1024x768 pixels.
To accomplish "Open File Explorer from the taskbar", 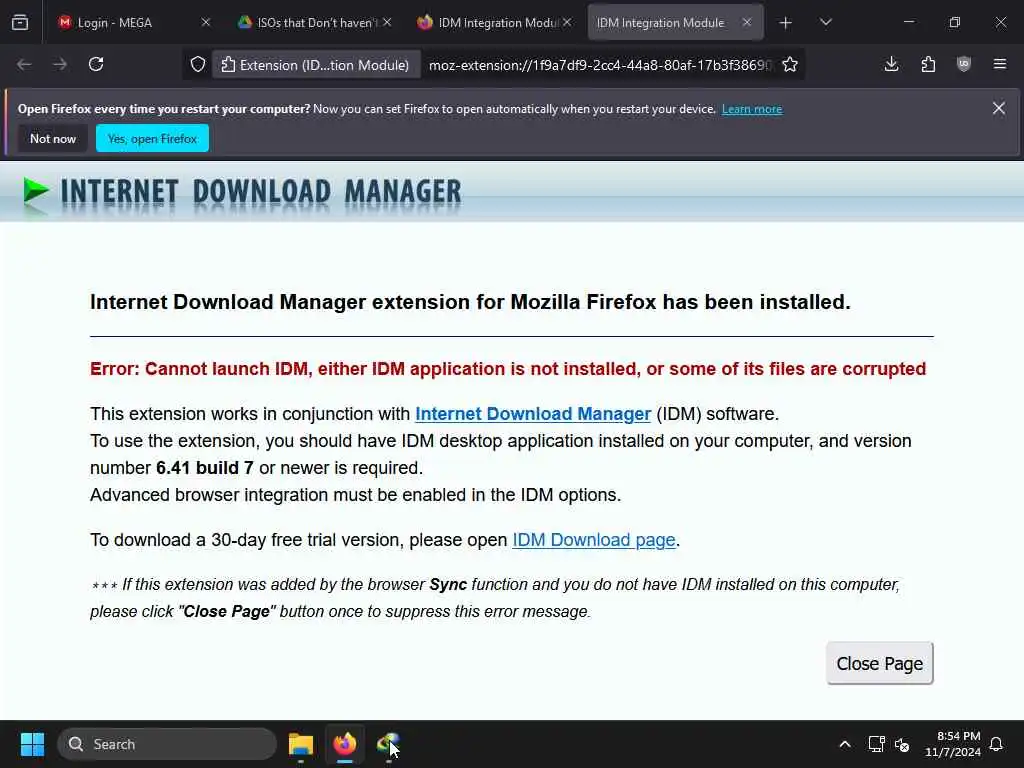I will pos(301,744).
